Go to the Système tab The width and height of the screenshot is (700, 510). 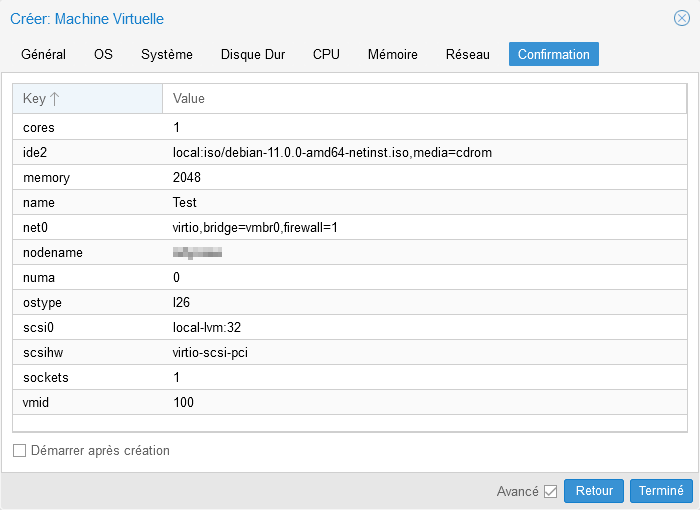click(x=166, y=54)
